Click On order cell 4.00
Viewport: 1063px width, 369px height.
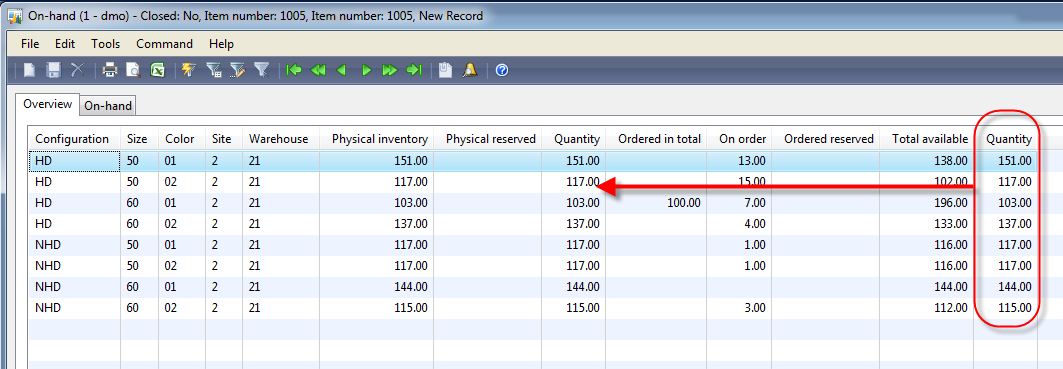point(739,224)
